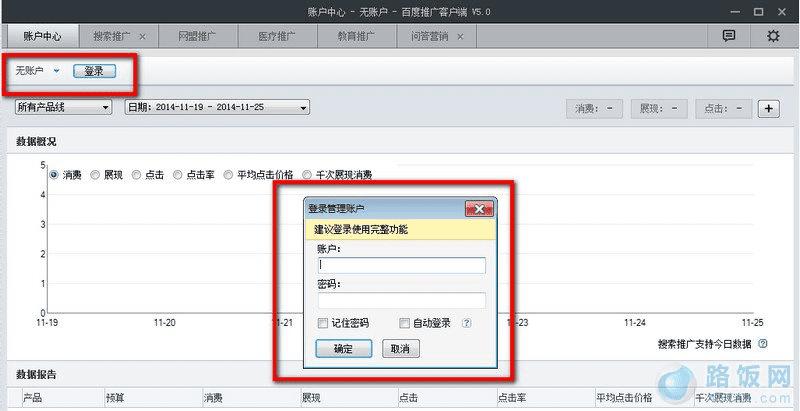Click the 数据报告 section heading
The height and width of the screenshot is (411, 800).
click(x=36, y=375)
